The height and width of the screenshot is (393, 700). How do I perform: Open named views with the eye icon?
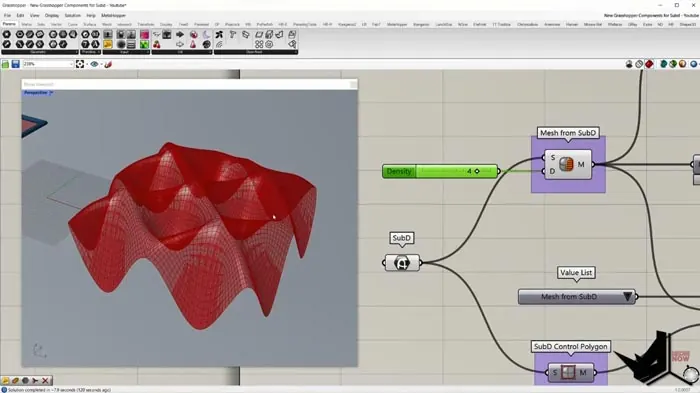pyautogui.click(x=94, y=64)
